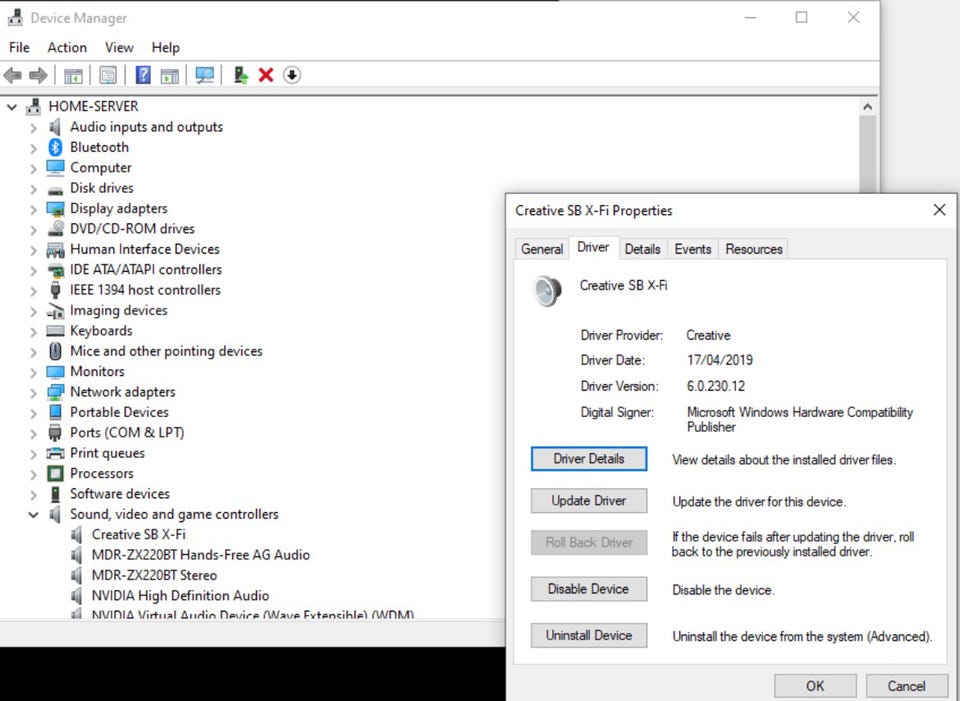Open the Help menu
Viewport: 960px width, 701px height.
coord(165,48)
